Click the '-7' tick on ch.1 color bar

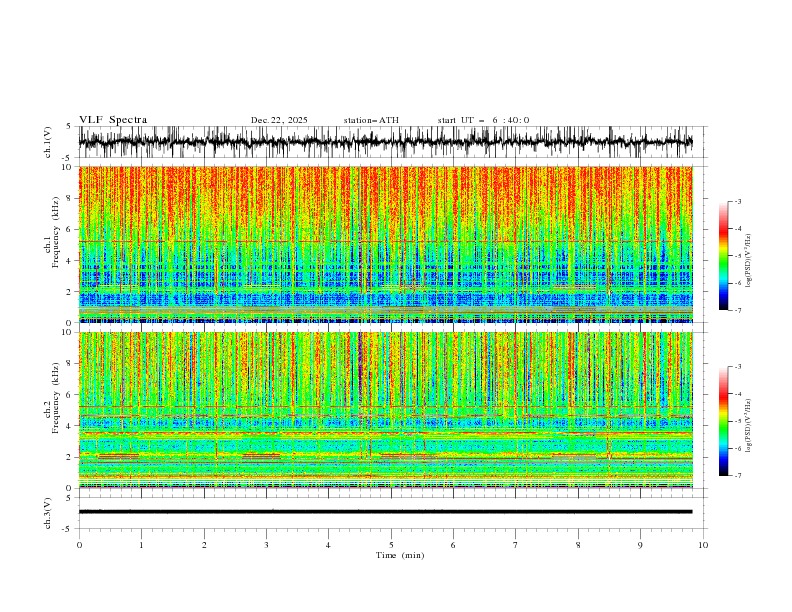738,310
